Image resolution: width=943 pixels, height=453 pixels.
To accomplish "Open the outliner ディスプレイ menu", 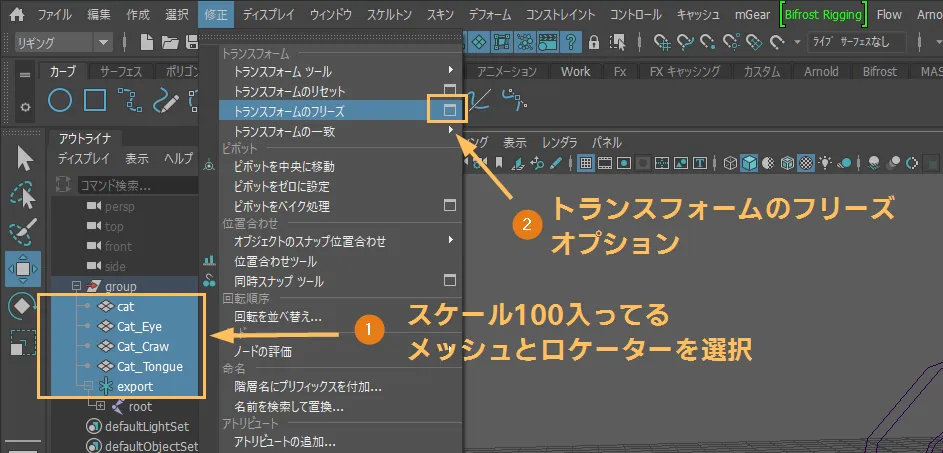I will [x=84, y=158].
